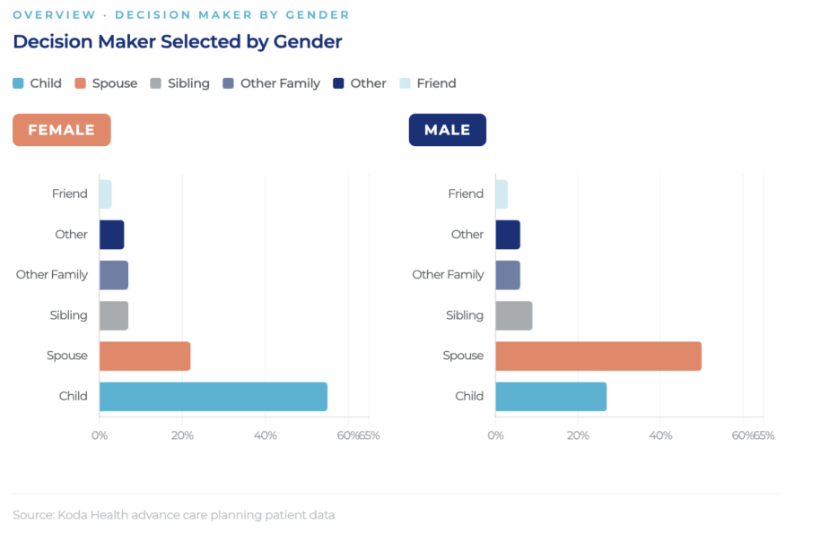Screen dimensions: 814x541
Task: Select the MALE badge button
Action: coord(447,130)
